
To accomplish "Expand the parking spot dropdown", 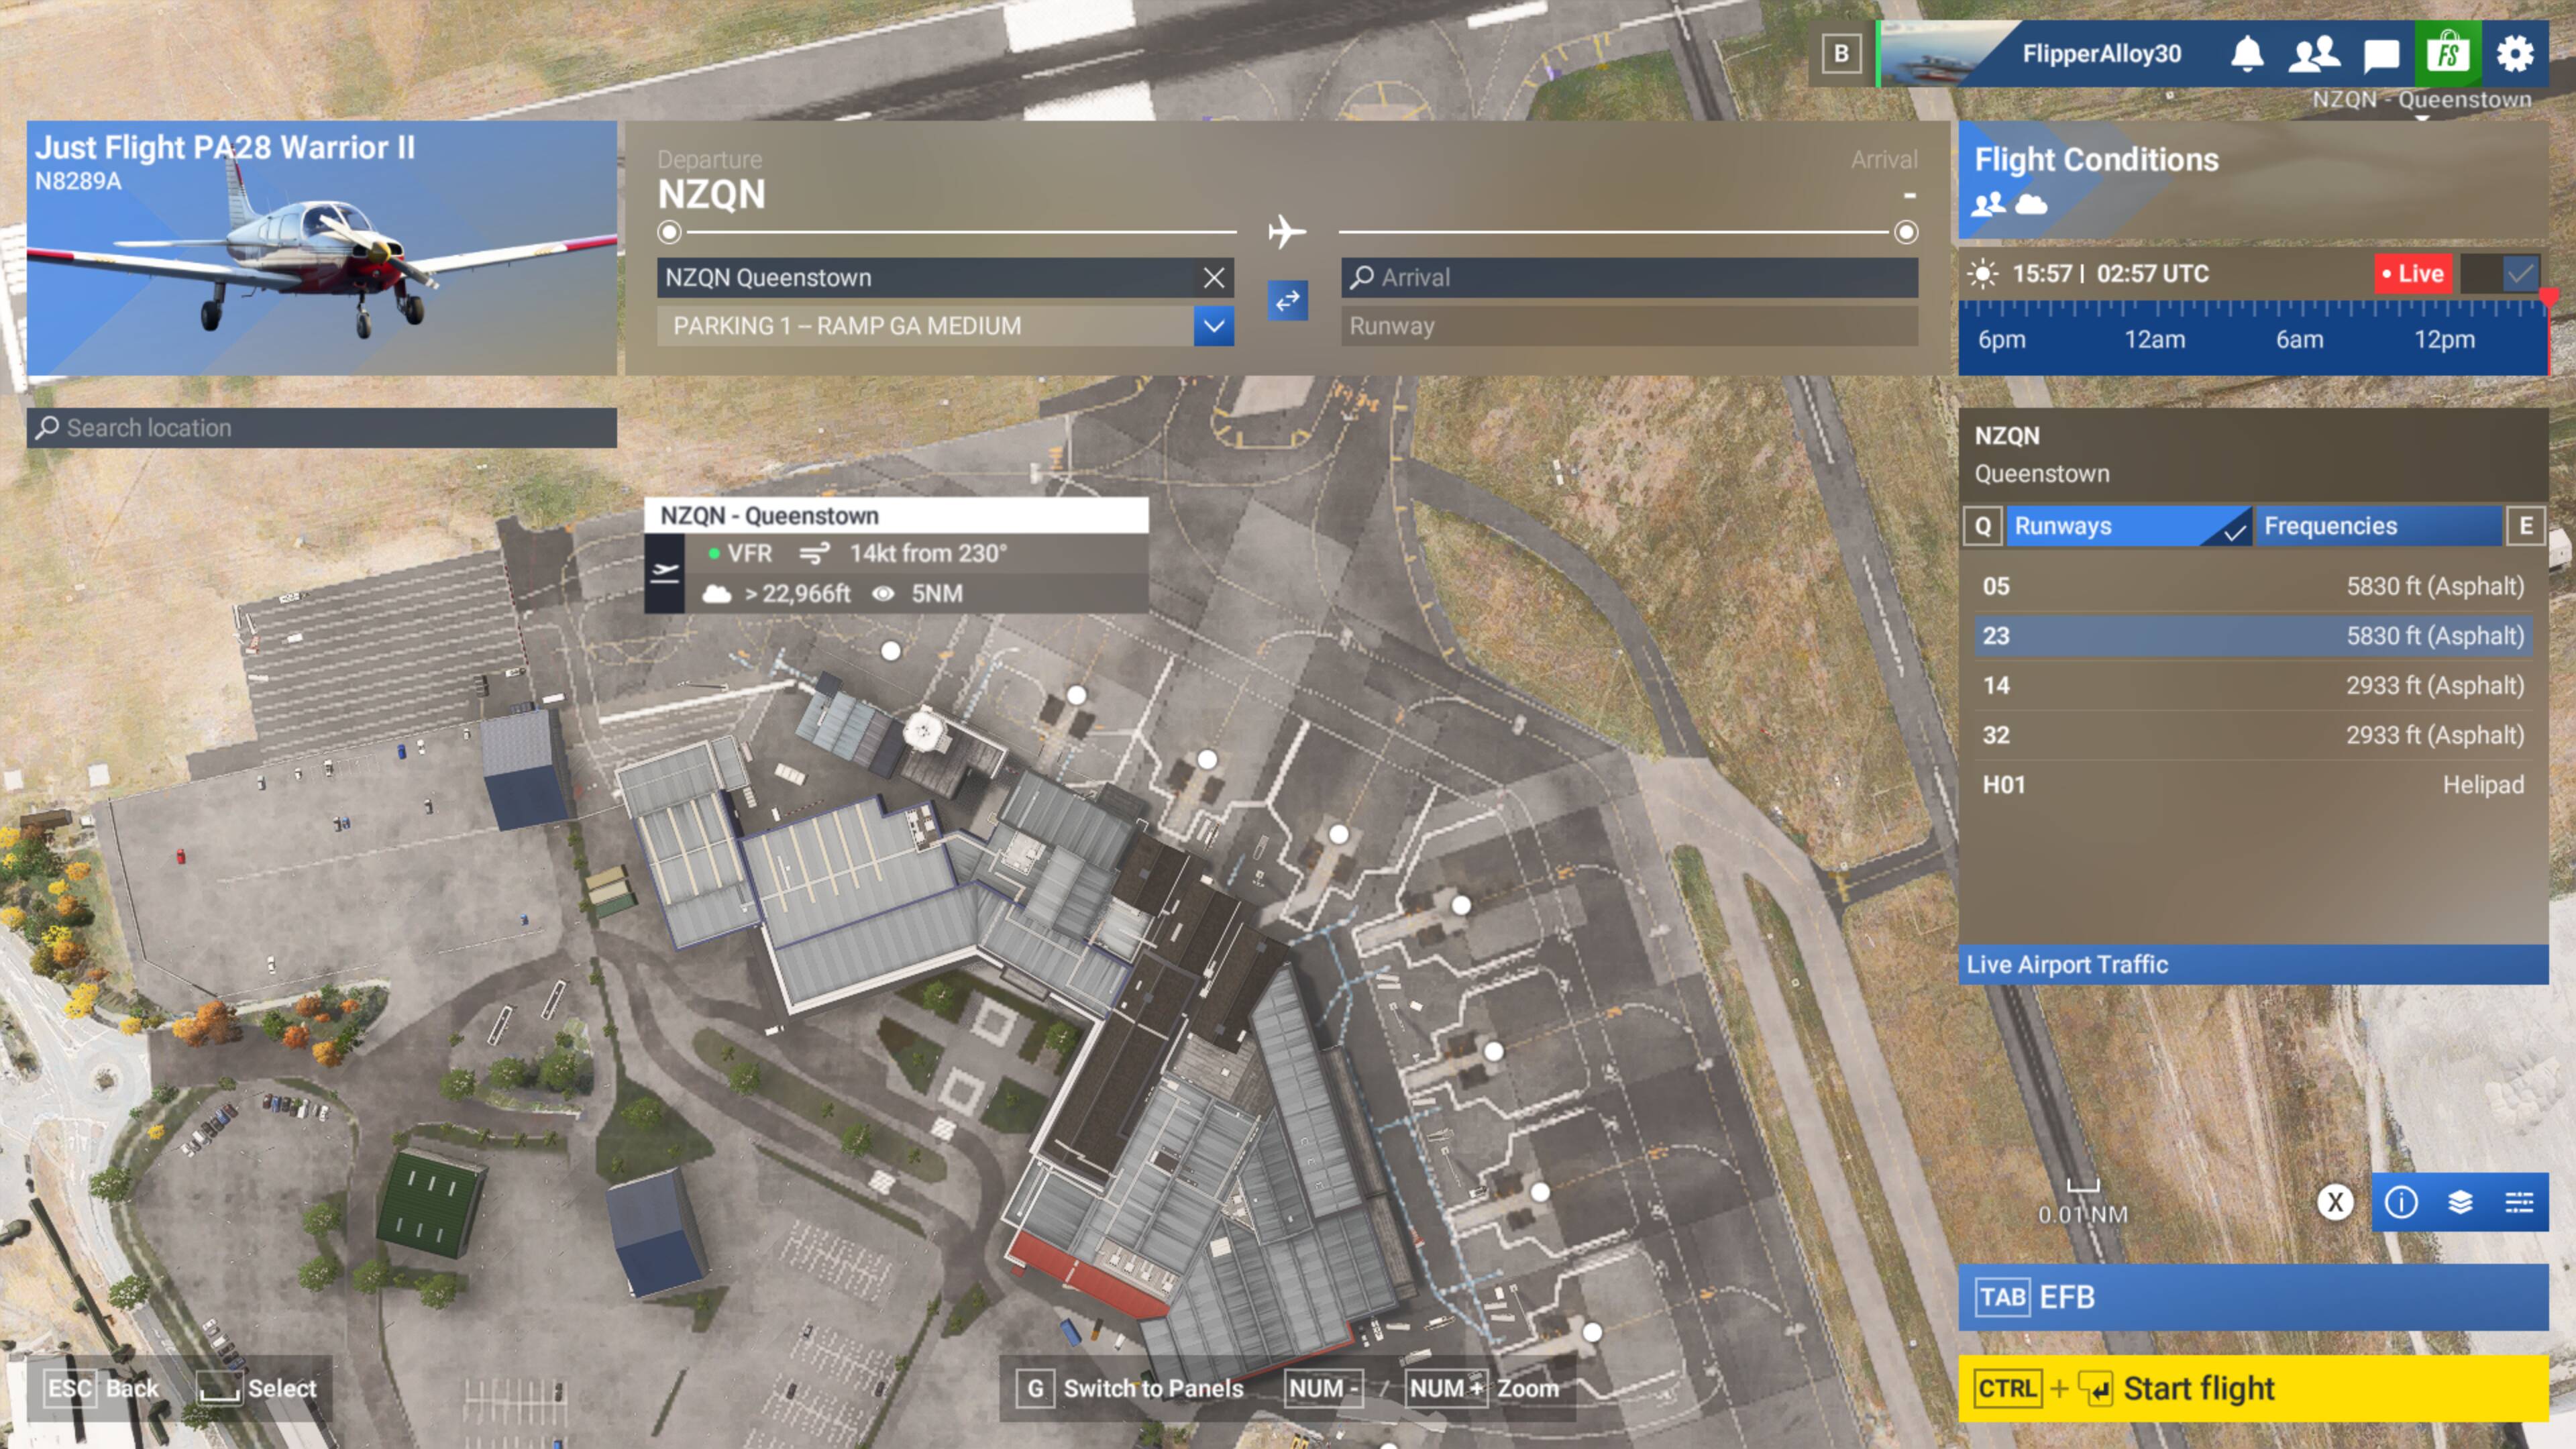I will tap(1213, 326).
